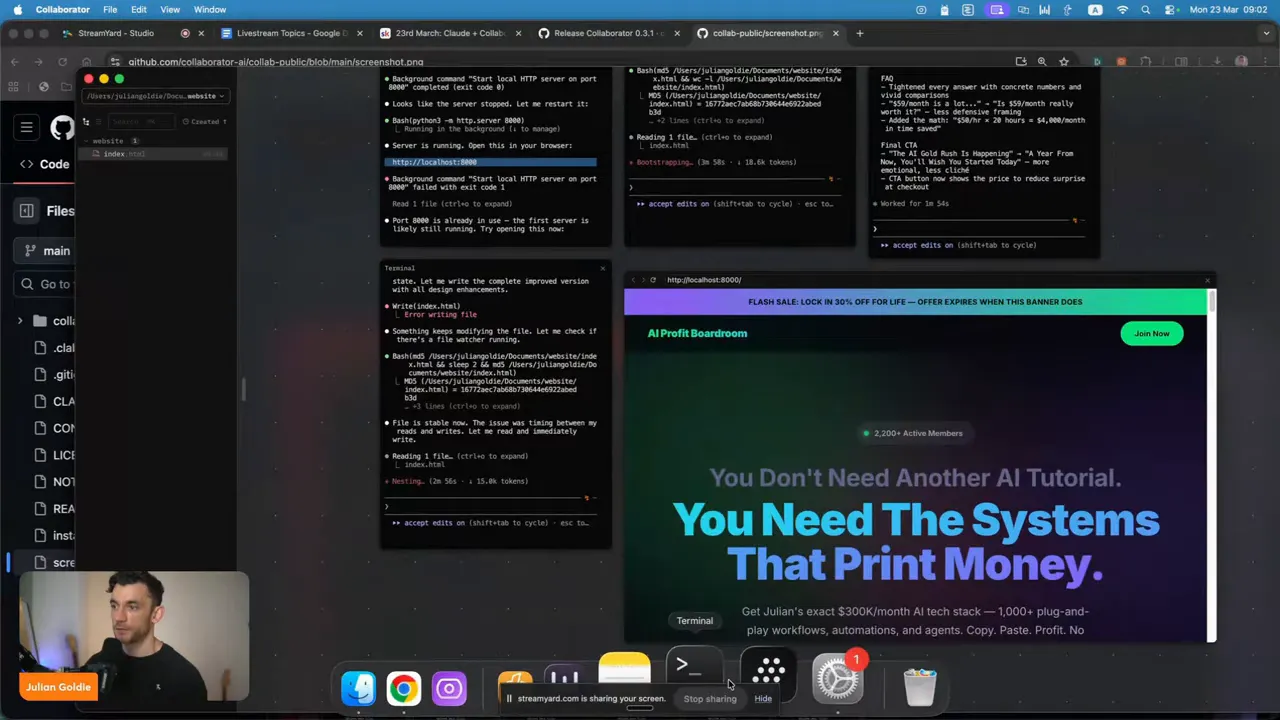The height and width of the screenshot is (720, 1280).
Task: Open the View menu
Action: (x=170, y=10)
